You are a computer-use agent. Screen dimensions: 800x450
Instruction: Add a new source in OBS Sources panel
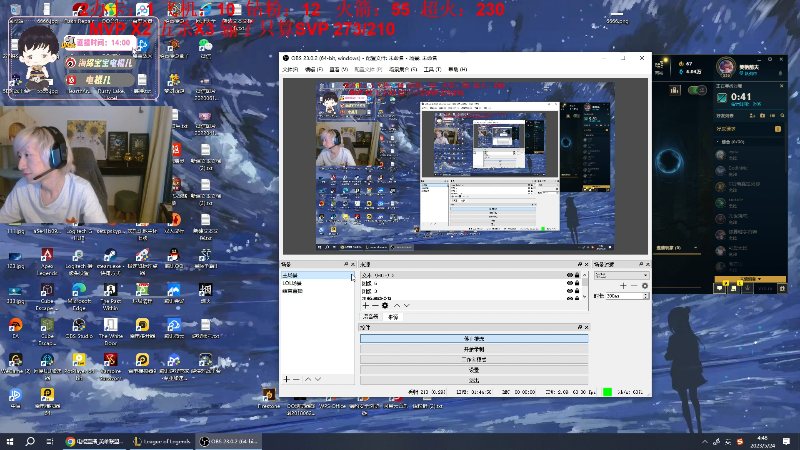click(x=365, y=306)
